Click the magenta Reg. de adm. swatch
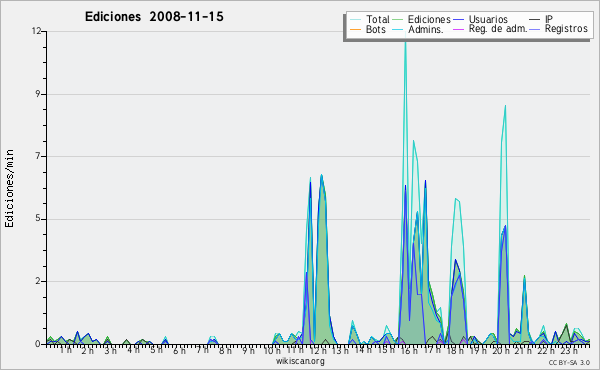This screenshot has width=600, height=370. 459,29
